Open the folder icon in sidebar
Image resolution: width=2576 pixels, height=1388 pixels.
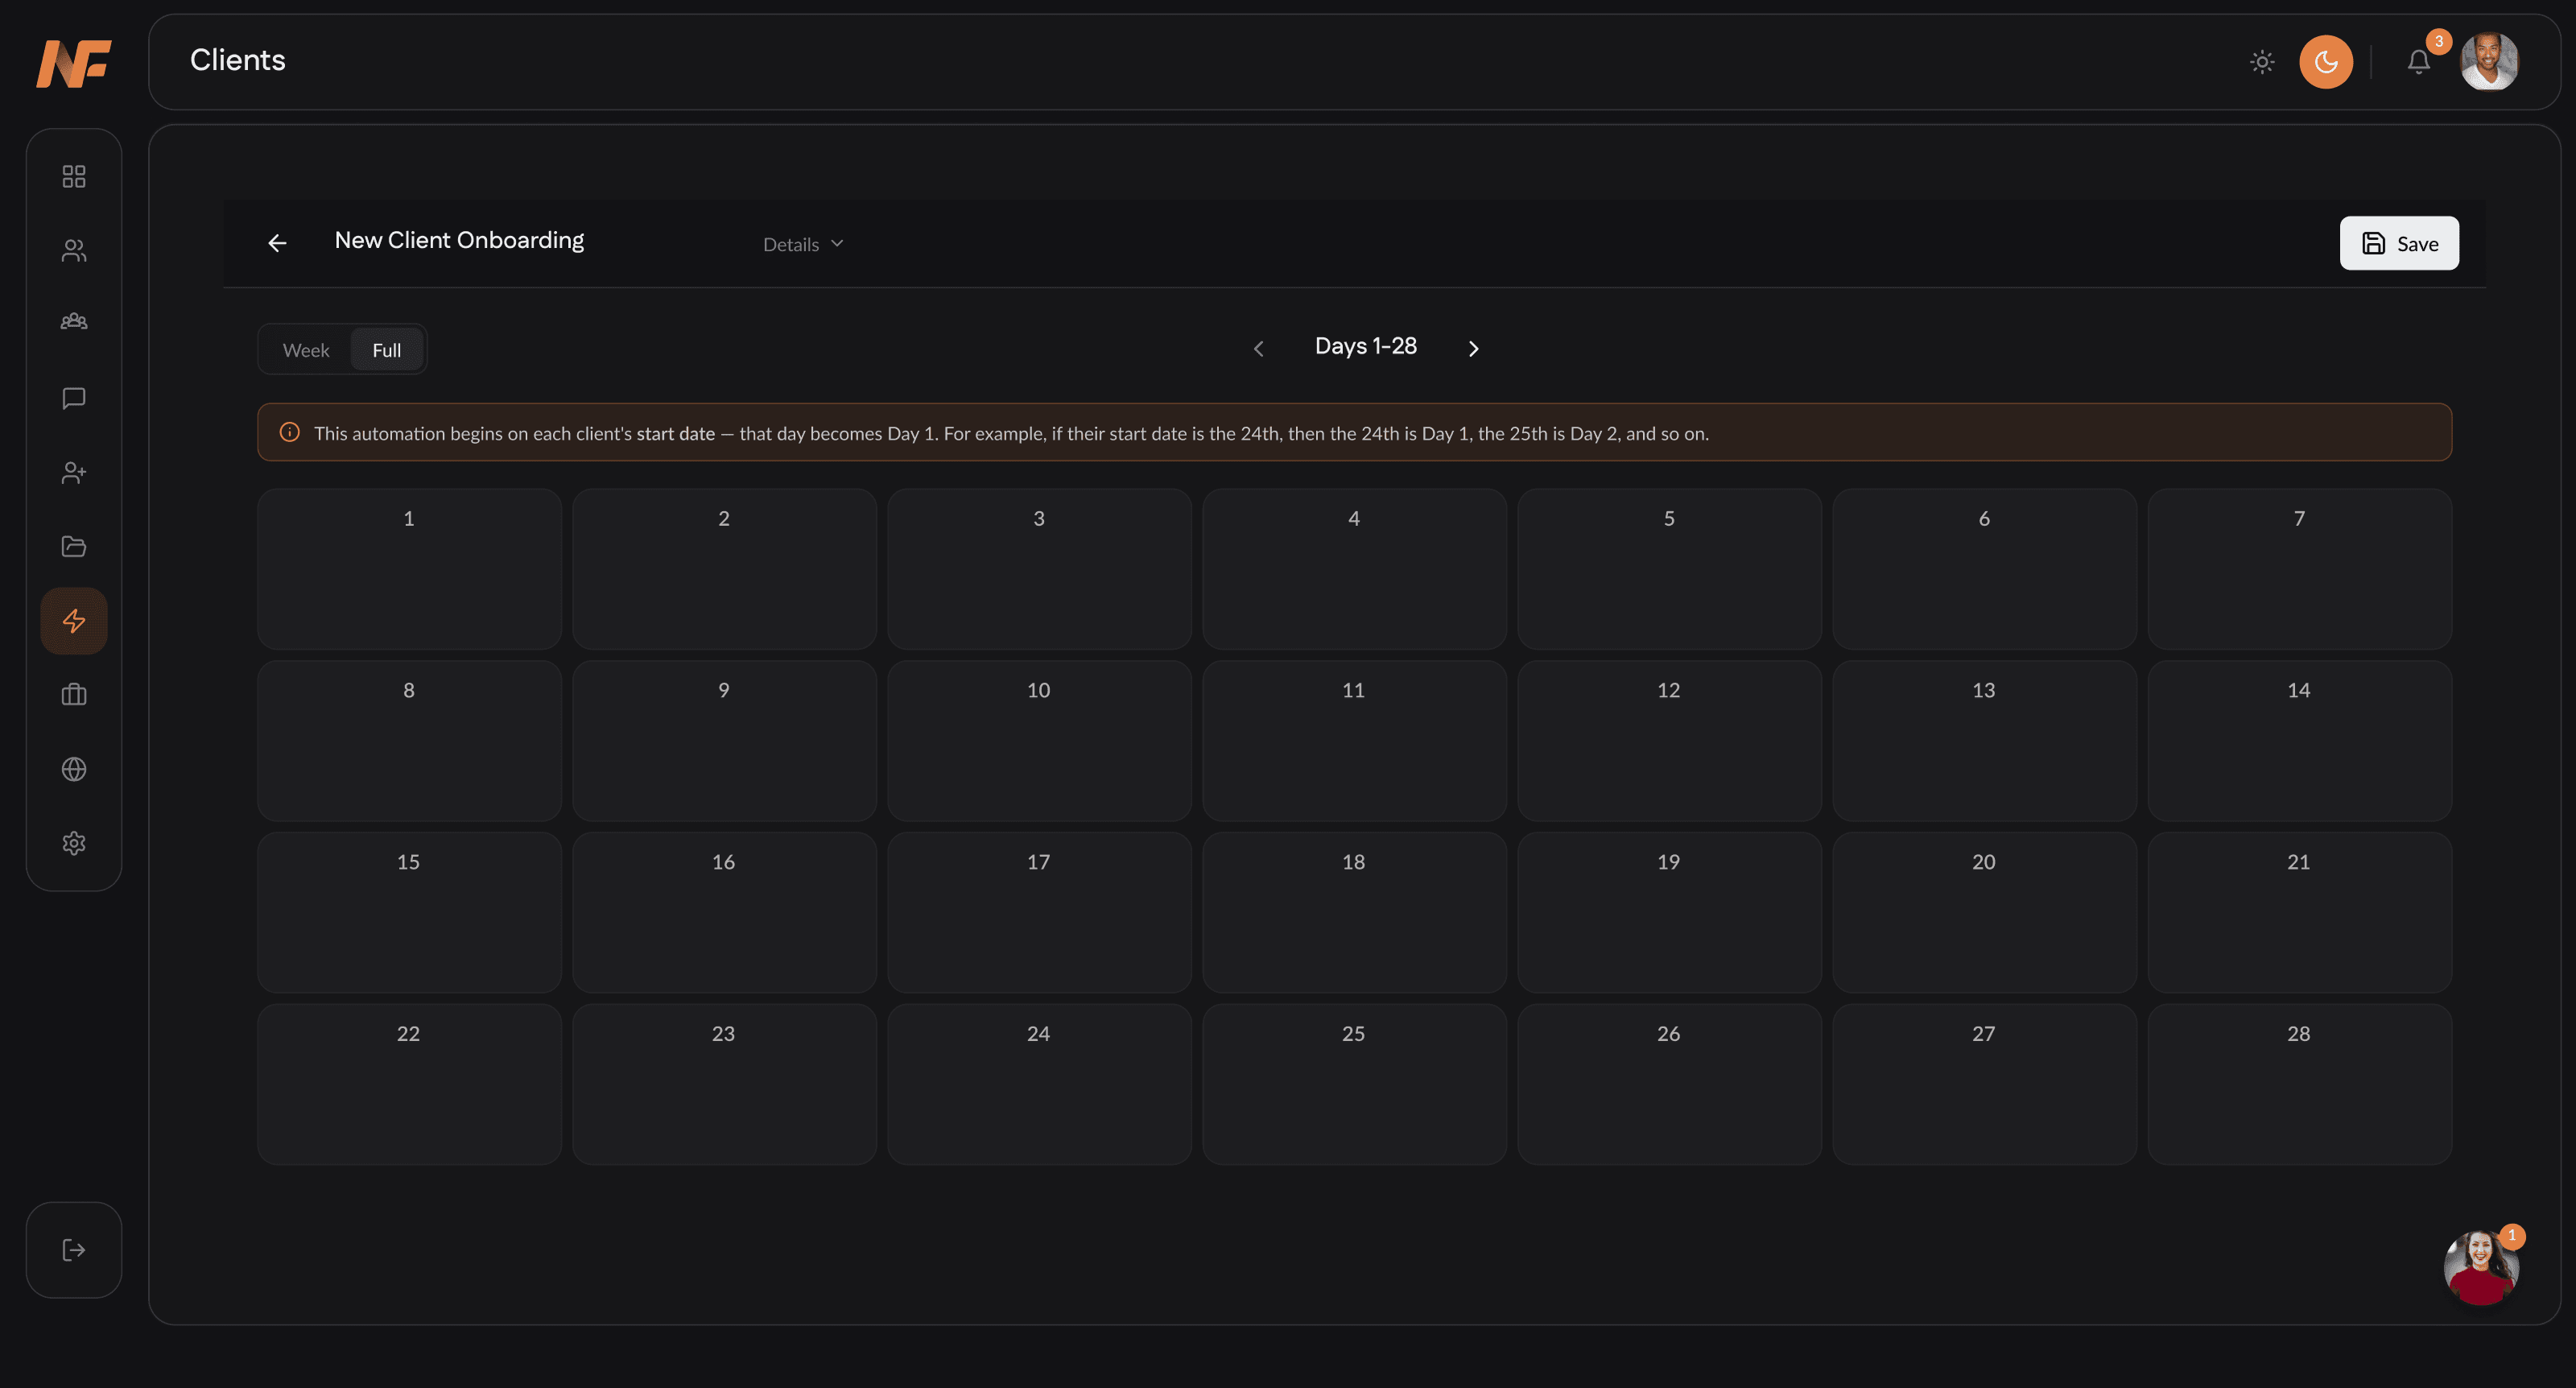(74, 546)
